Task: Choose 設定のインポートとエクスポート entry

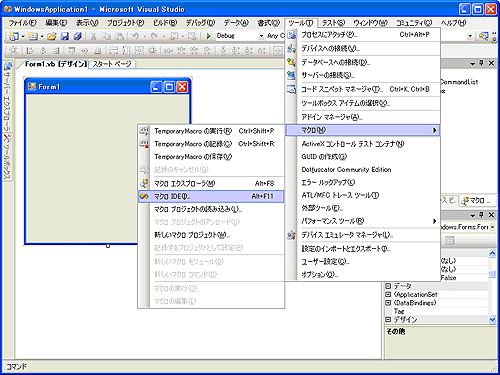Action: point(363,249)
